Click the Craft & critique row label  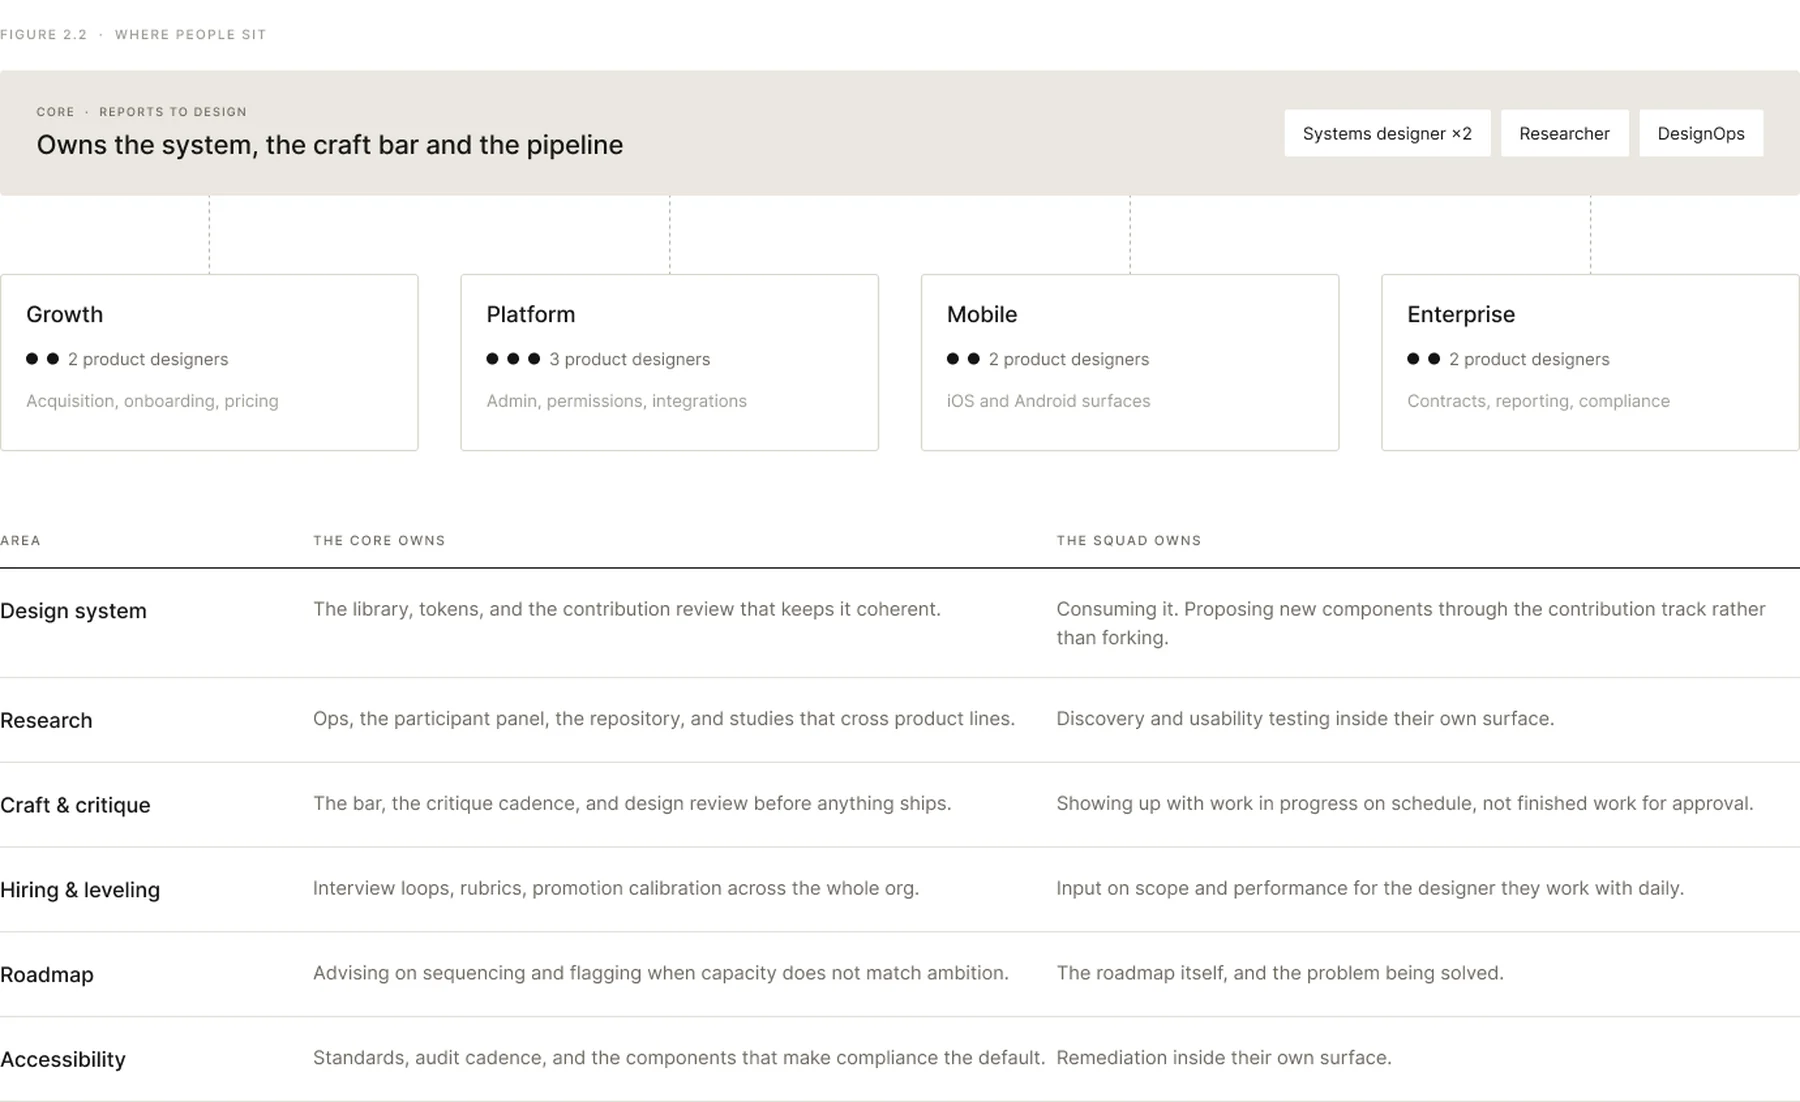[75, 805]
